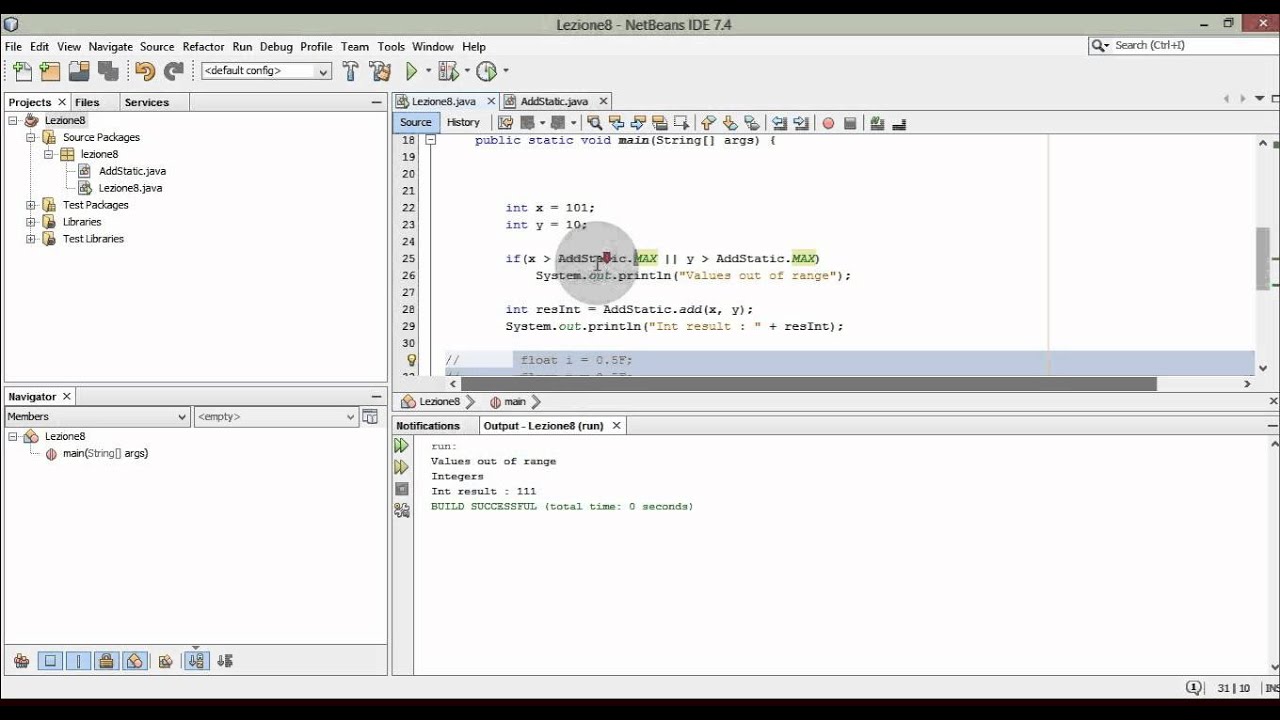This screenshot has height=720, width=1280.
Task: Click the New Project toolbar icon
Action: click(x=50, y=71)
